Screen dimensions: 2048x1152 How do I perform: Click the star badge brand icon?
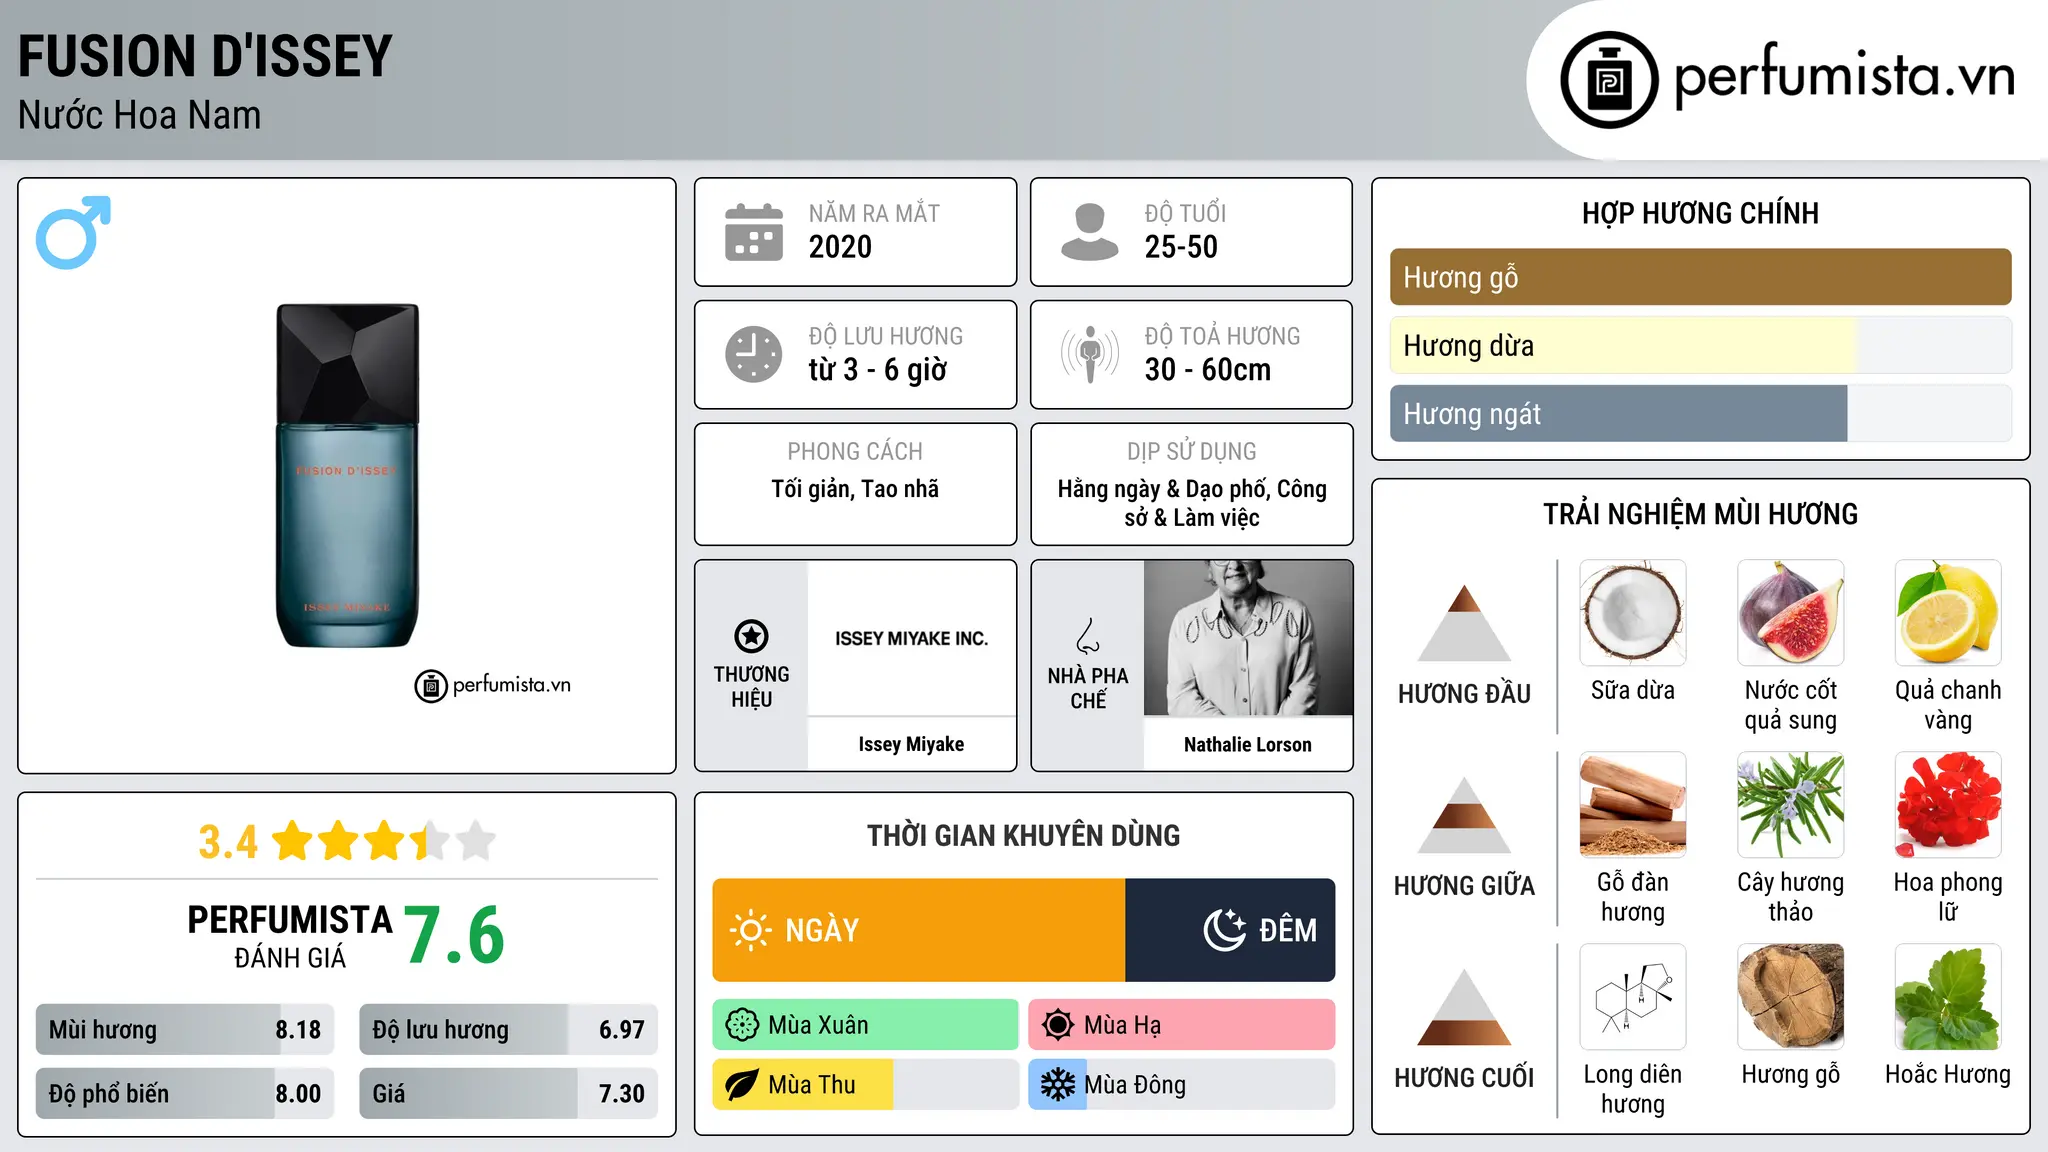(751, 636)
